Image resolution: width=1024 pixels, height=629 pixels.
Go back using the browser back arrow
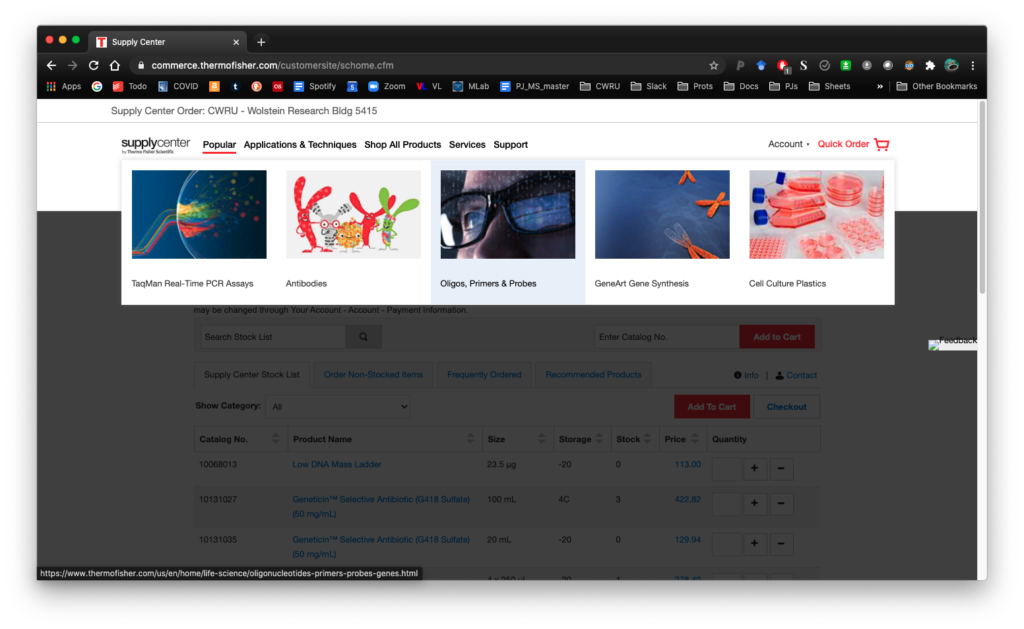[52, 65]
